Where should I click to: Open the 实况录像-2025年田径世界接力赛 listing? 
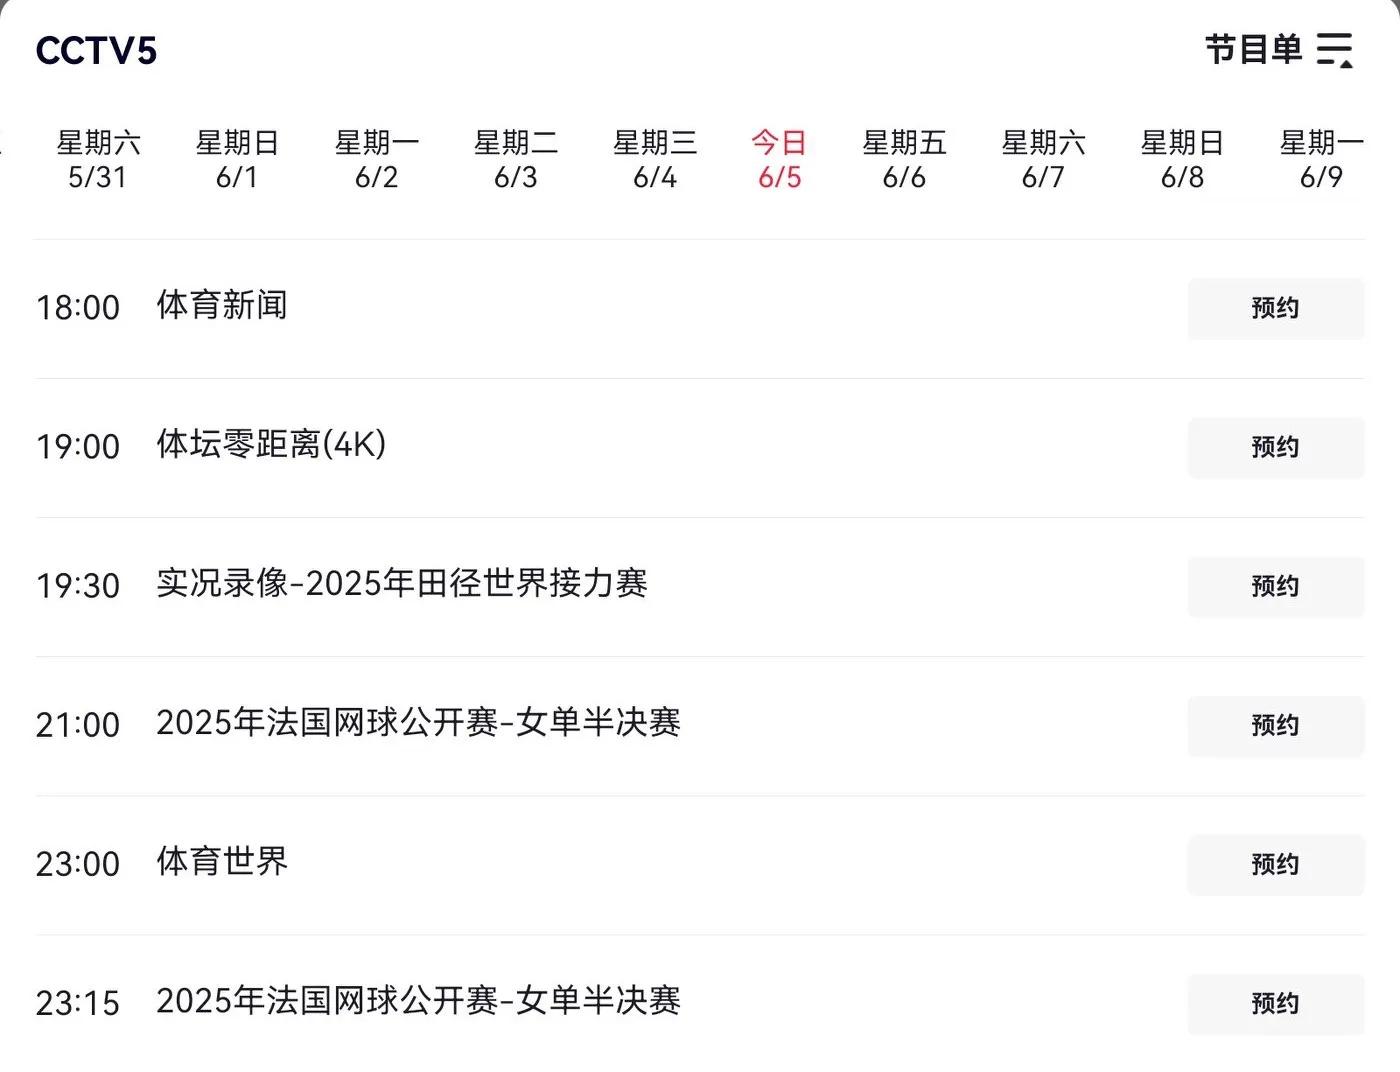(x=402, y=583)
